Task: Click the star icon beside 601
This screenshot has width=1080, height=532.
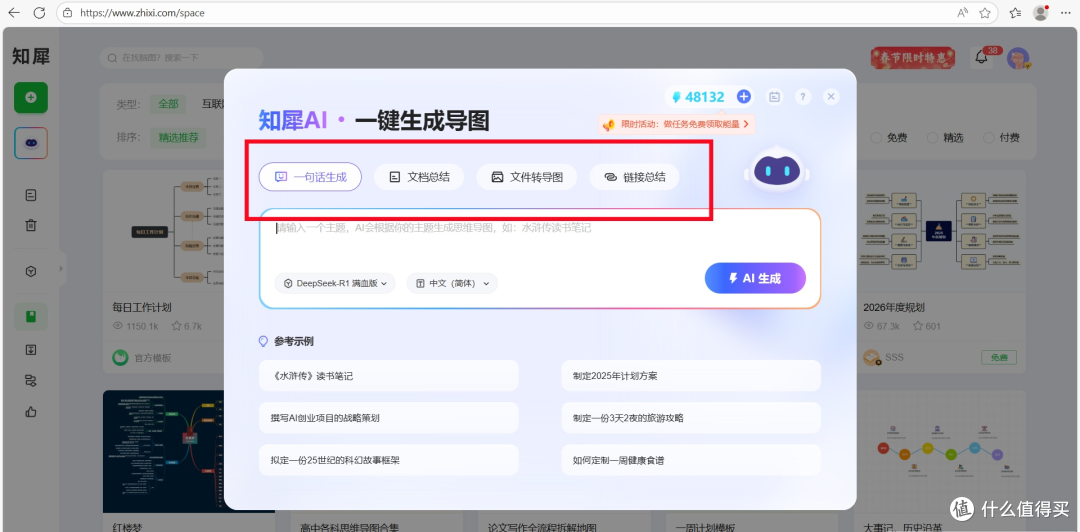Action: pos(919,325)
